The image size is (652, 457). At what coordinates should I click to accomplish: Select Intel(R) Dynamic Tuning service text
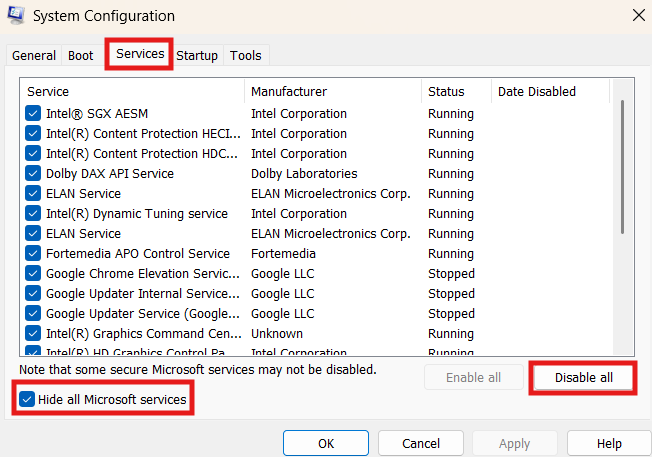(137, 213)
